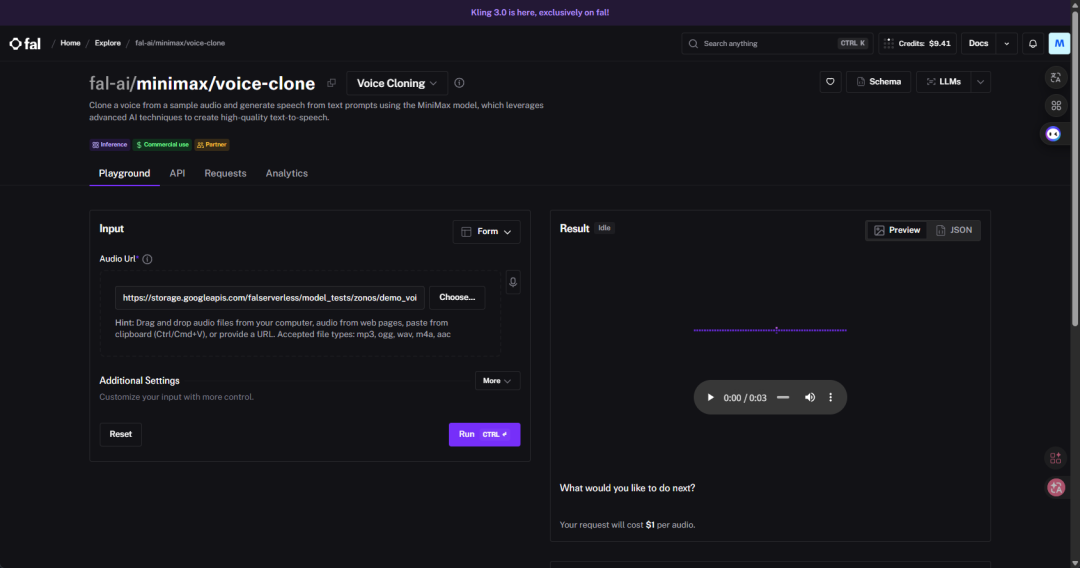Image resolution: width=1080 pixels, height=568 pixels.
Task: Click the fal logo
Action: point(25,43)
